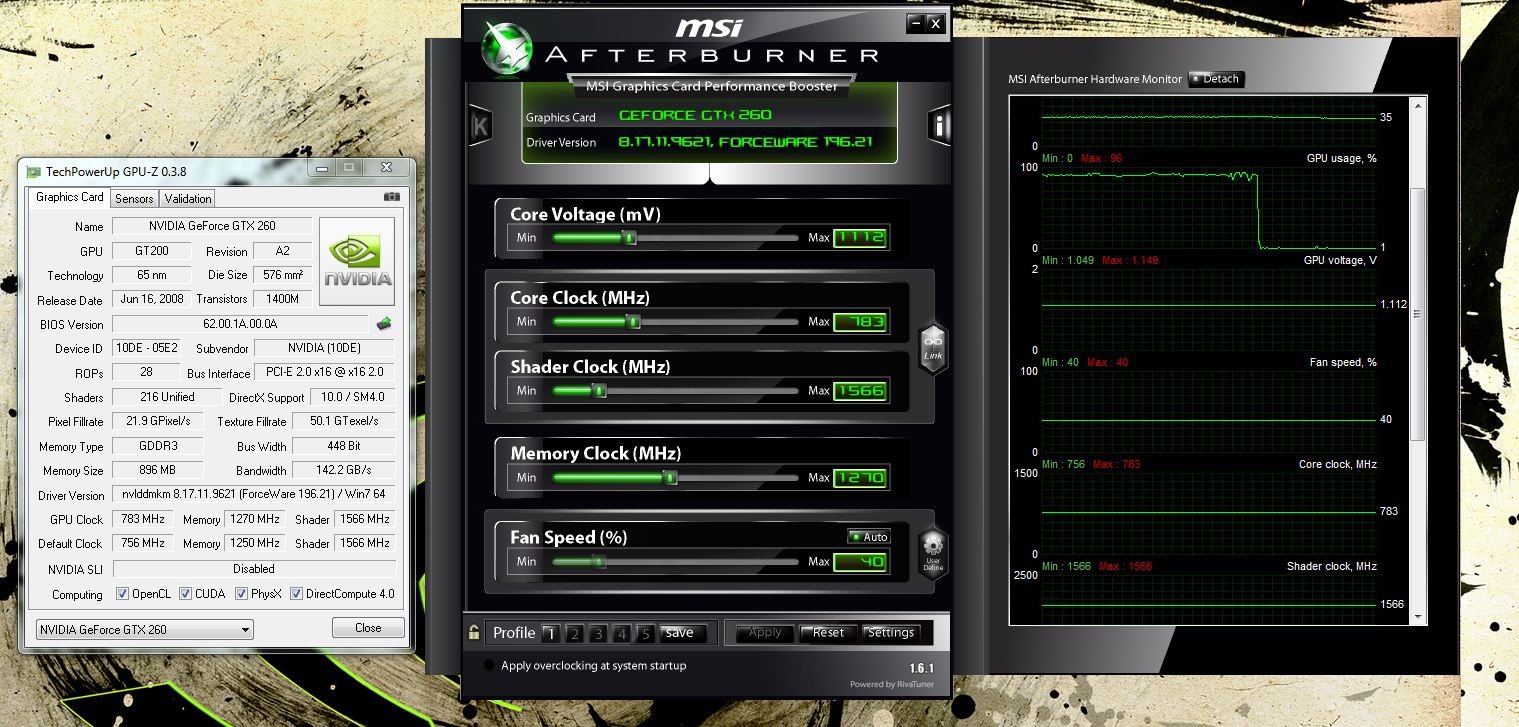This screenshot has width=1519, height=727.
Task: Toggle the Link clocks icon button
Action: pos(932,349)
